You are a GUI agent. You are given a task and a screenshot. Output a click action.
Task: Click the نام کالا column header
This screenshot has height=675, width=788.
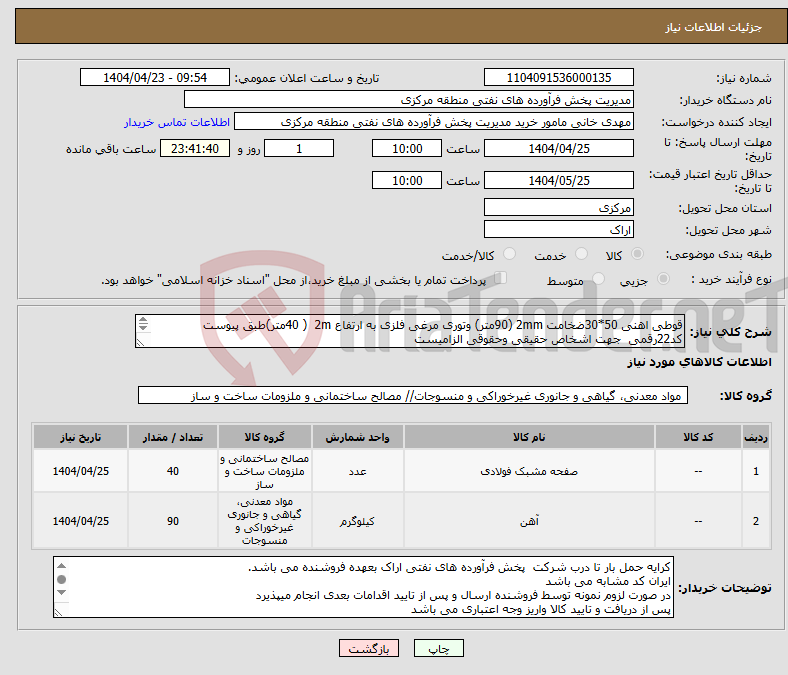pos(529,437)
